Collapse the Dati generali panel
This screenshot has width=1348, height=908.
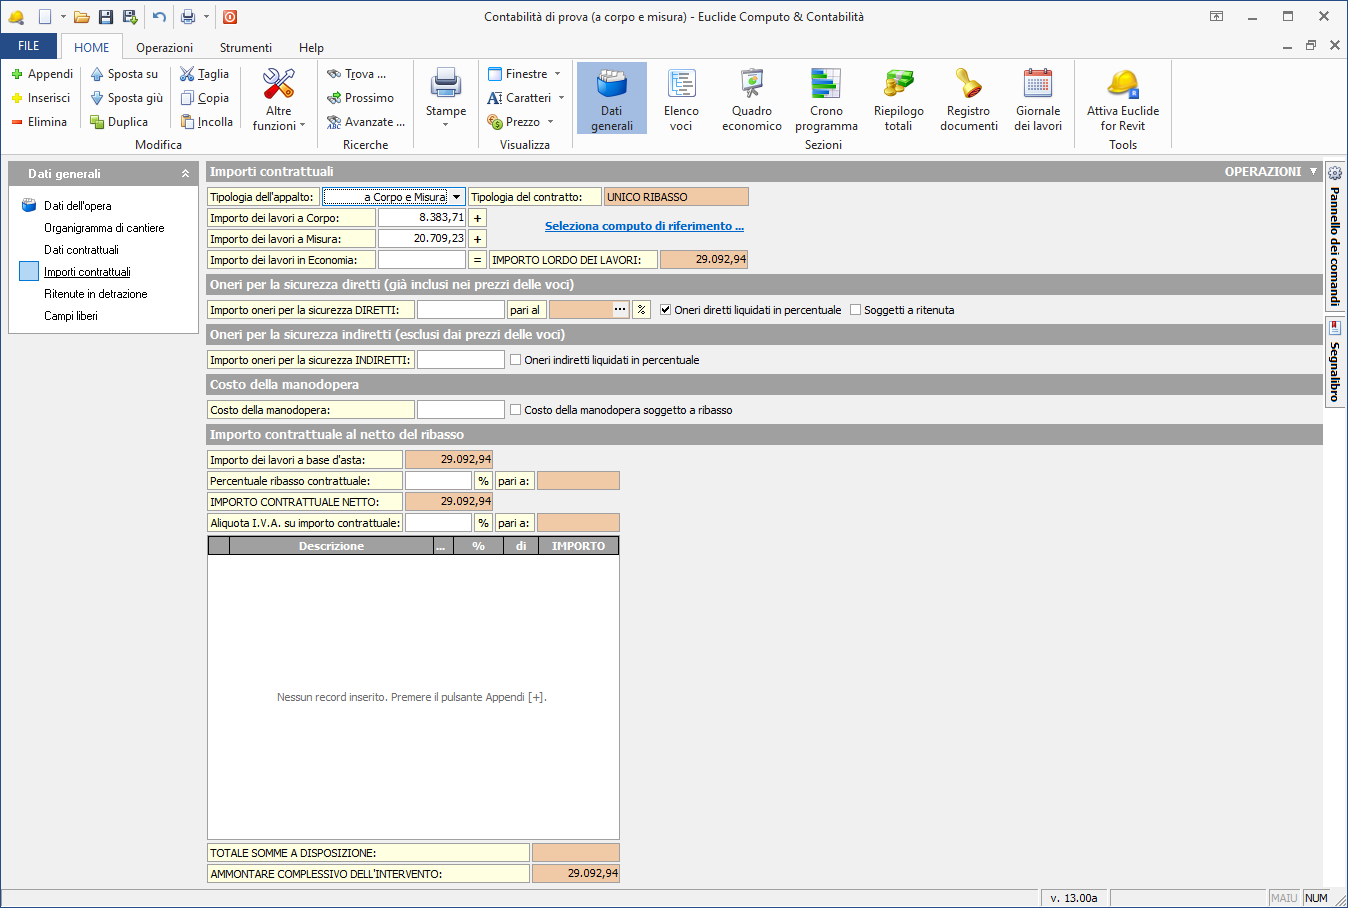coord(185,174)
